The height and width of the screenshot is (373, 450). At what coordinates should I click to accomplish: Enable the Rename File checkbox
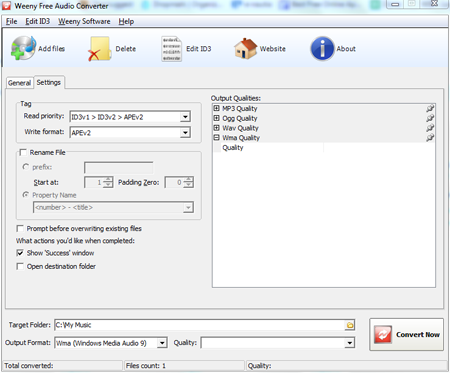pos(23,153)
